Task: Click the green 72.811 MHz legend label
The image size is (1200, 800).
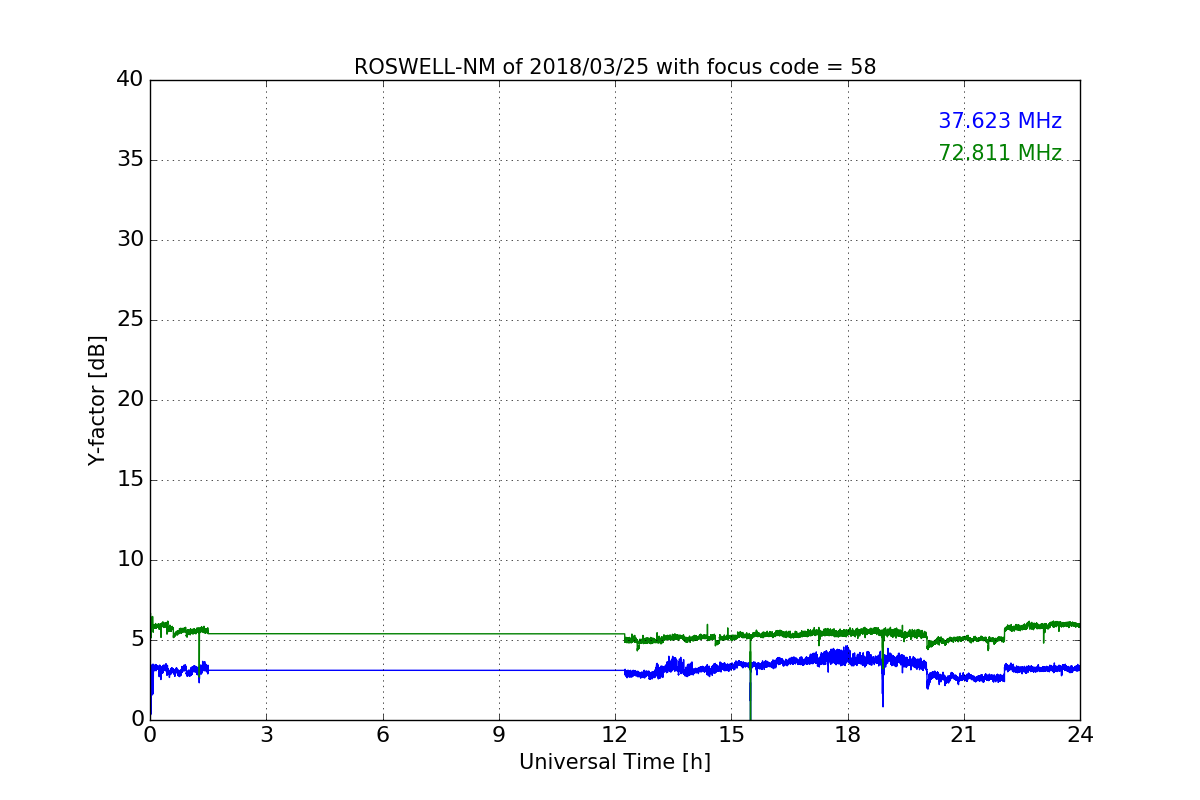Action: (1000, 153)
